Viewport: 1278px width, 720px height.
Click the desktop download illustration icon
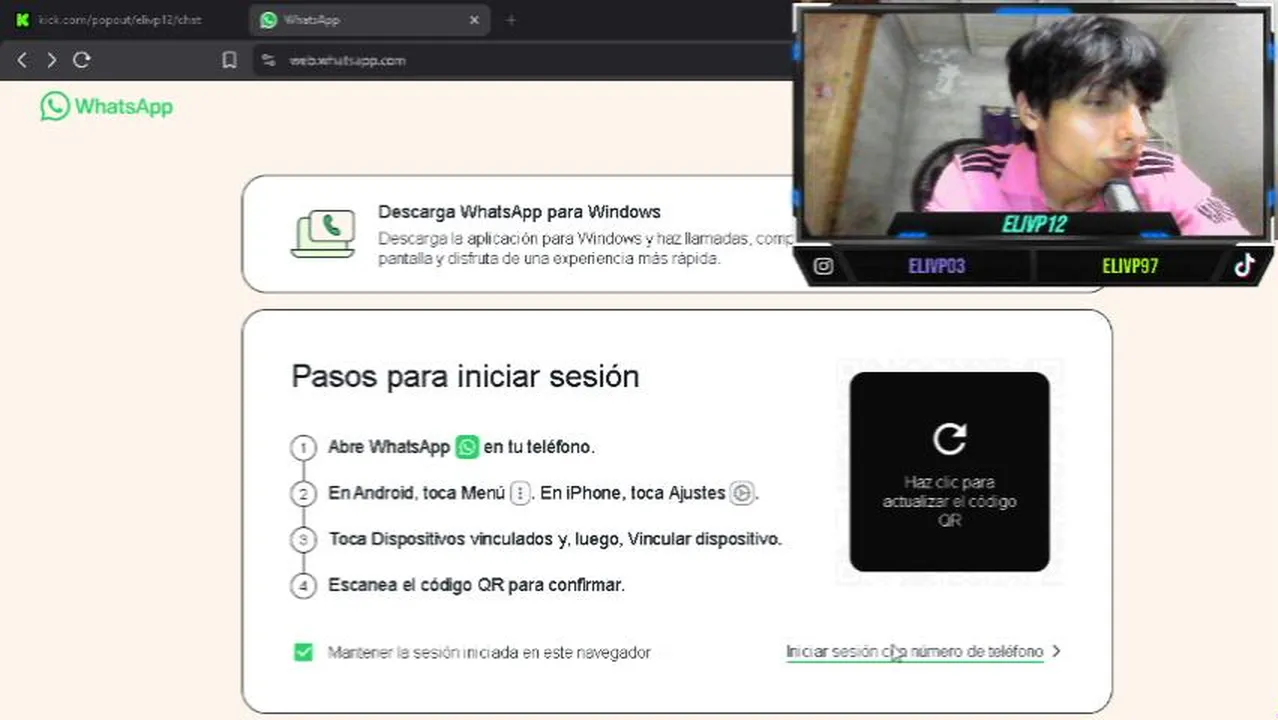323,233
